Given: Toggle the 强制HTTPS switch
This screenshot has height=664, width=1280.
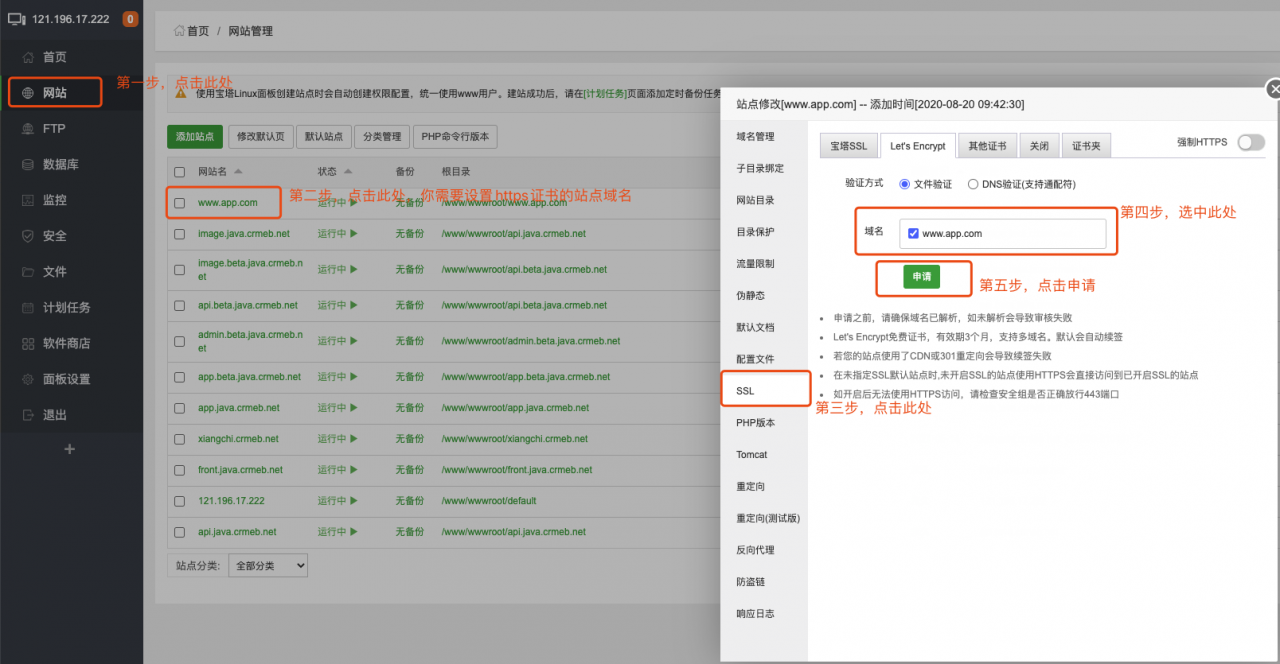Looking at the screenshot, I should coord(1250,143).
